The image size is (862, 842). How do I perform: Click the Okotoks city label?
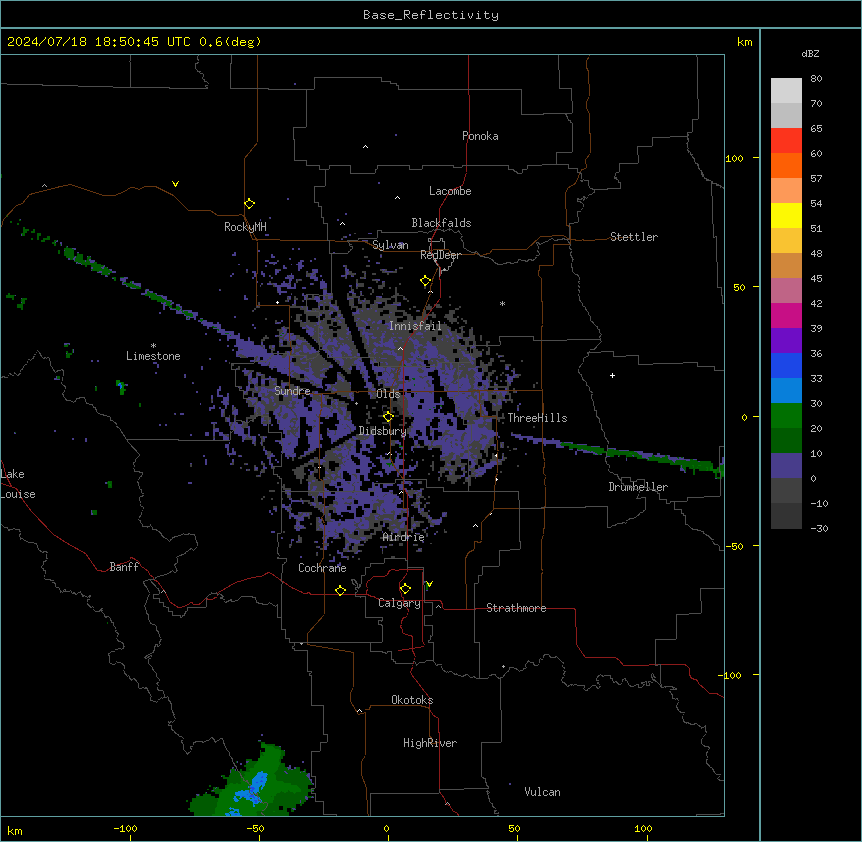[x=412, y=700]
